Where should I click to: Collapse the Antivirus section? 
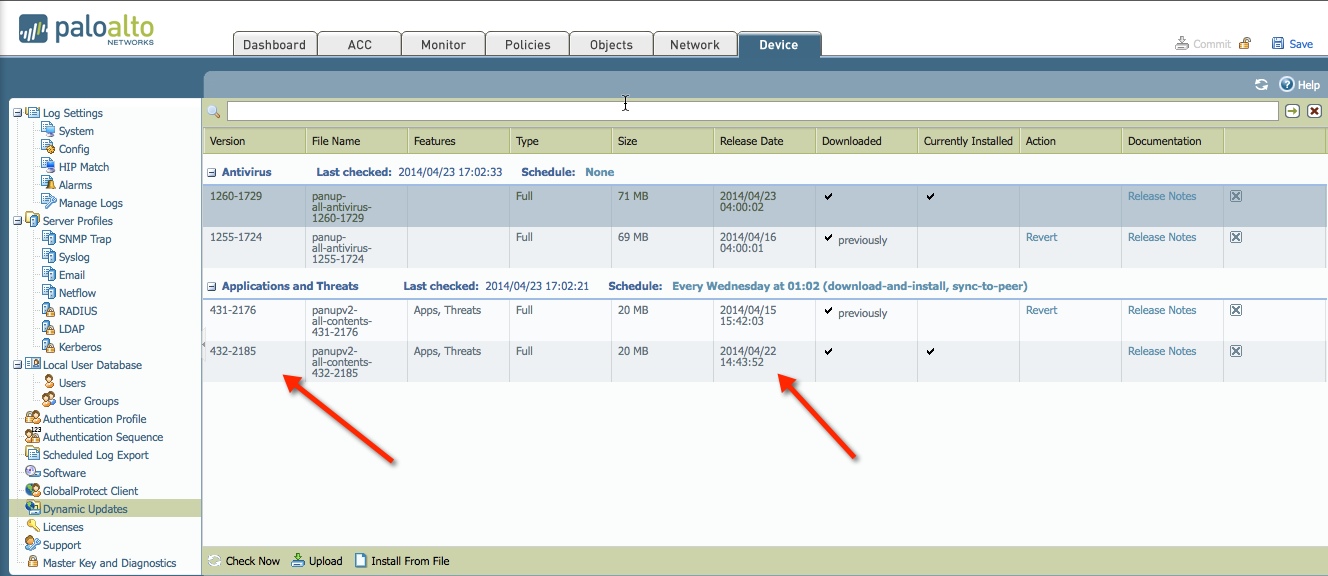click(x=212, y=172)
